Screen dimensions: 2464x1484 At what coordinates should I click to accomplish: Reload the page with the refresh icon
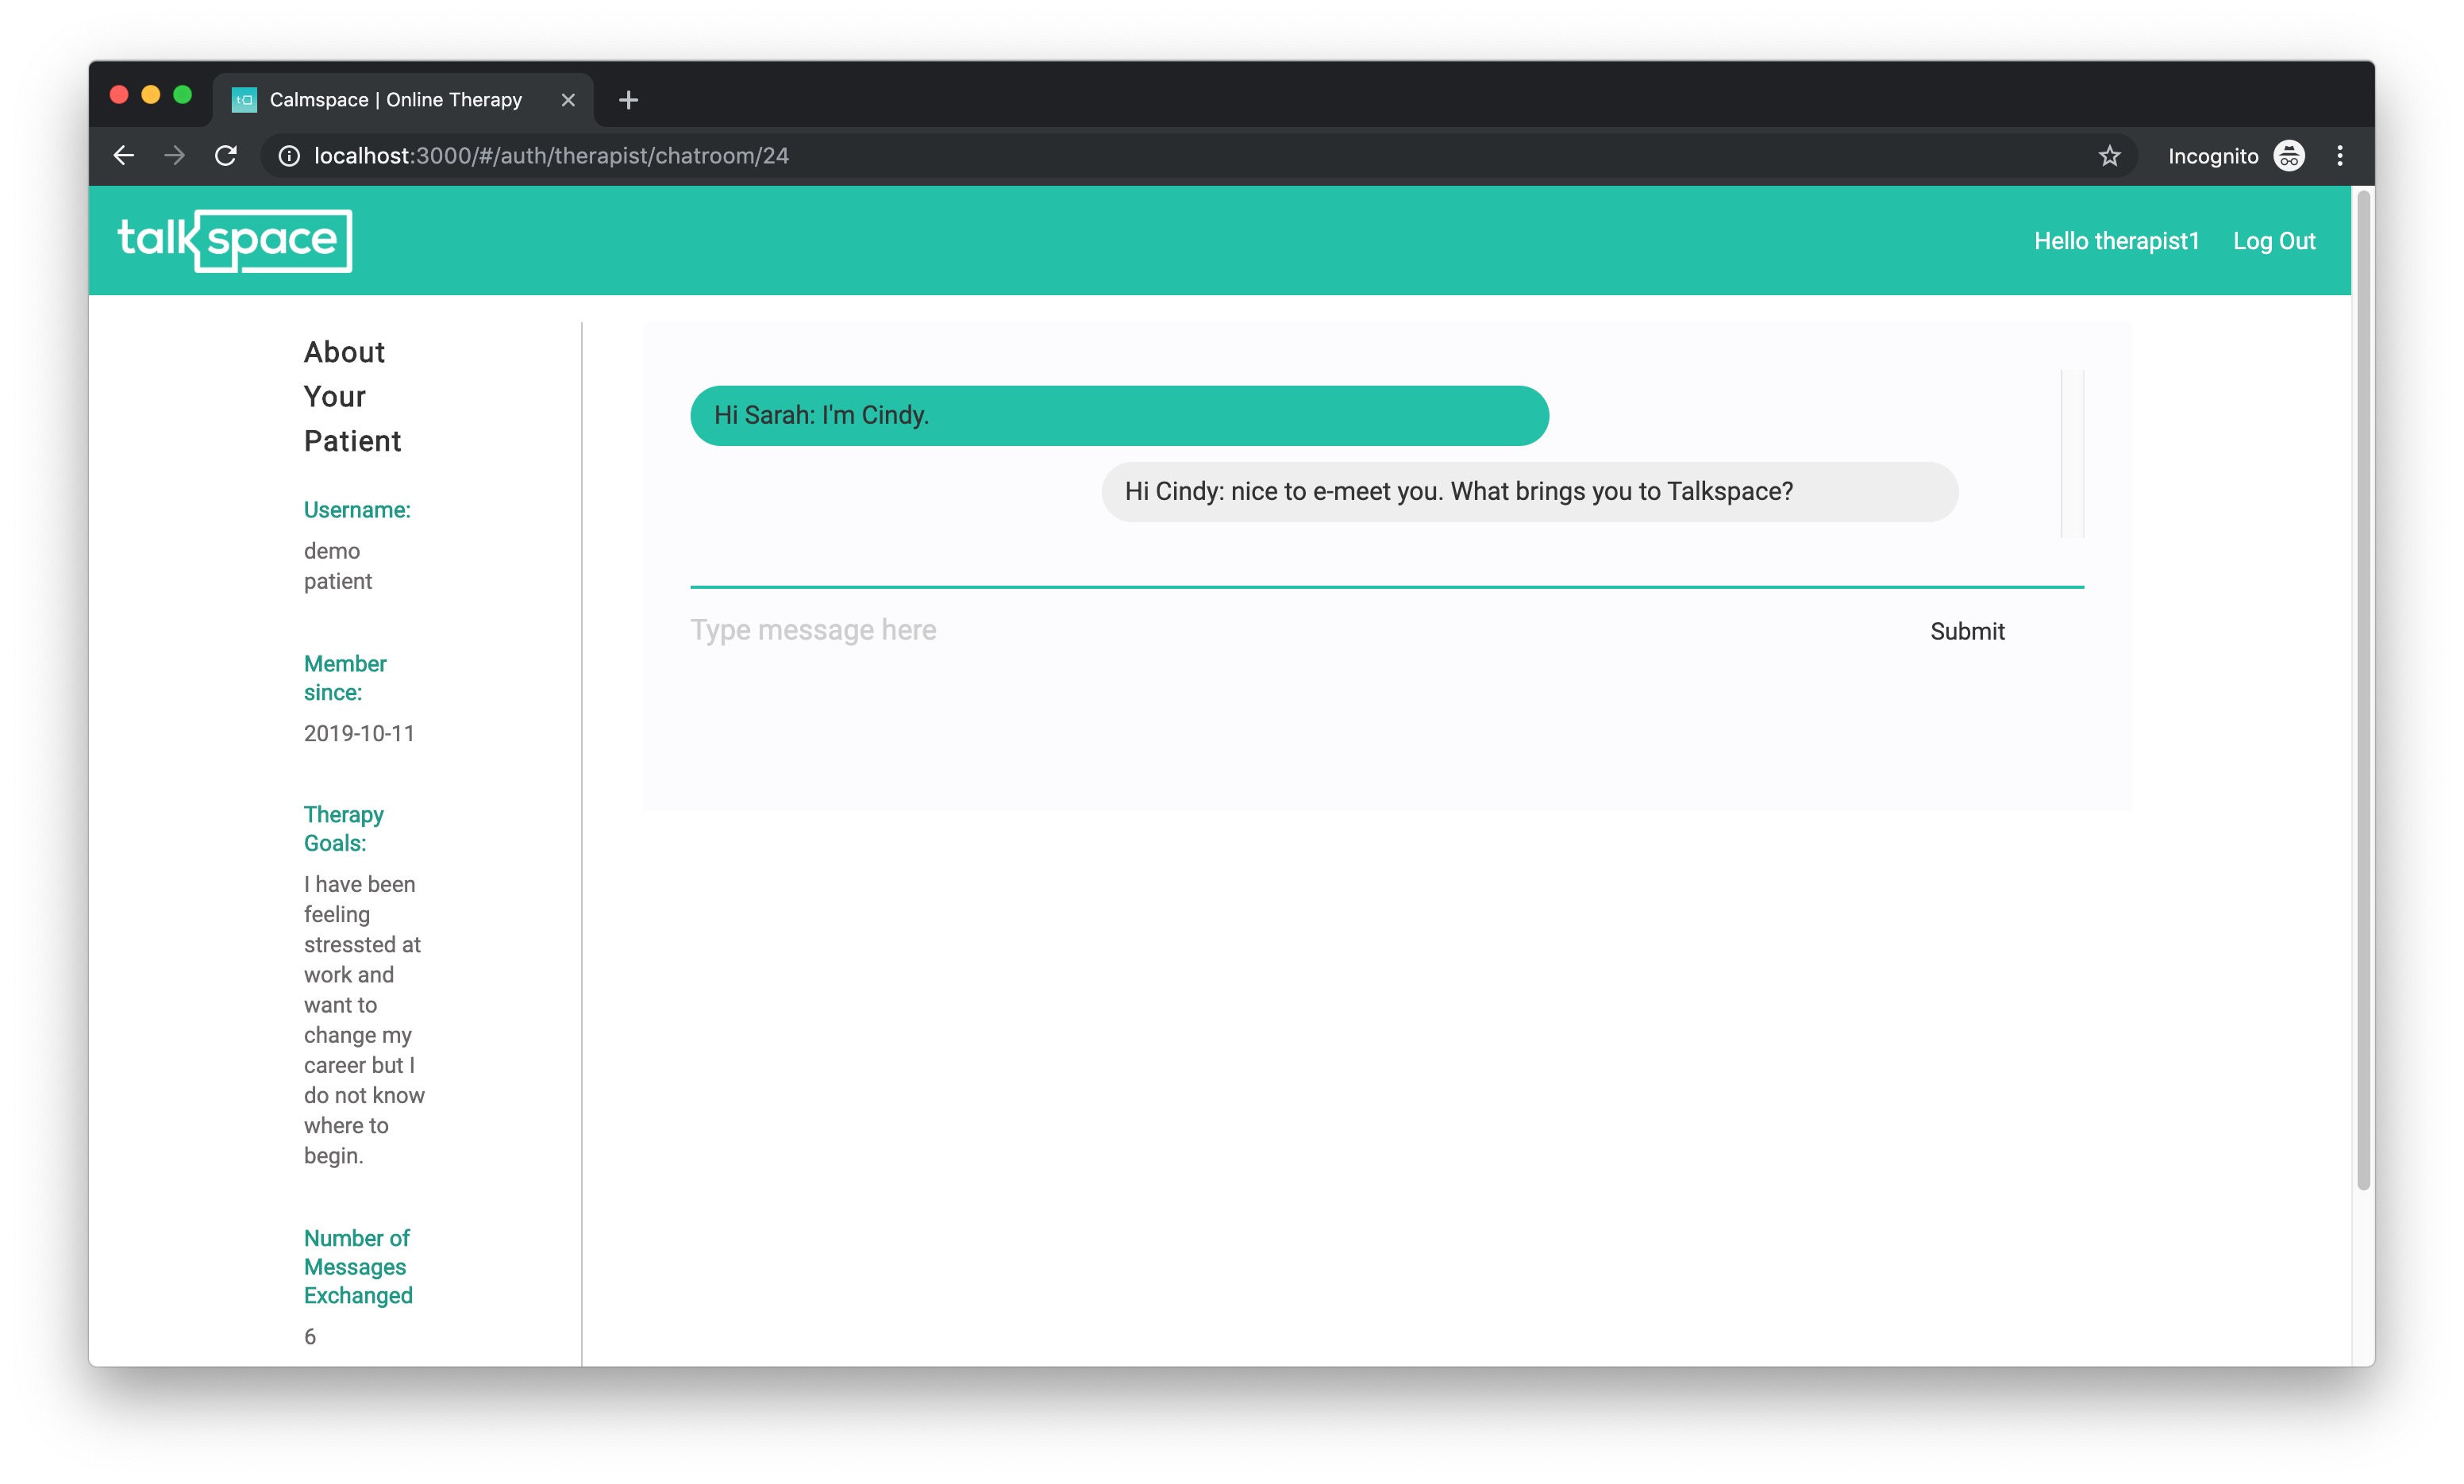pyautogui.click(x=226, y=156)
